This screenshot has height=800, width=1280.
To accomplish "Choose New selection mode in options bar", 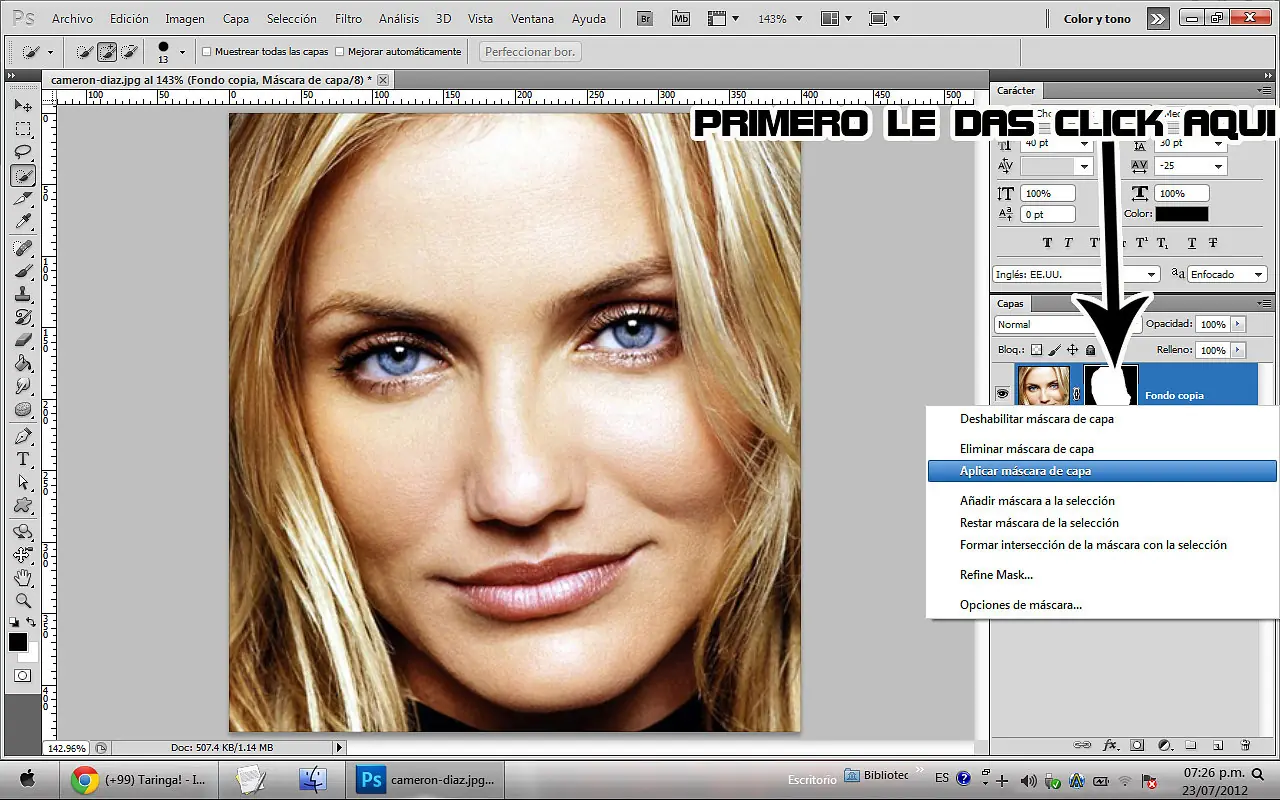I will click(85, 51).
